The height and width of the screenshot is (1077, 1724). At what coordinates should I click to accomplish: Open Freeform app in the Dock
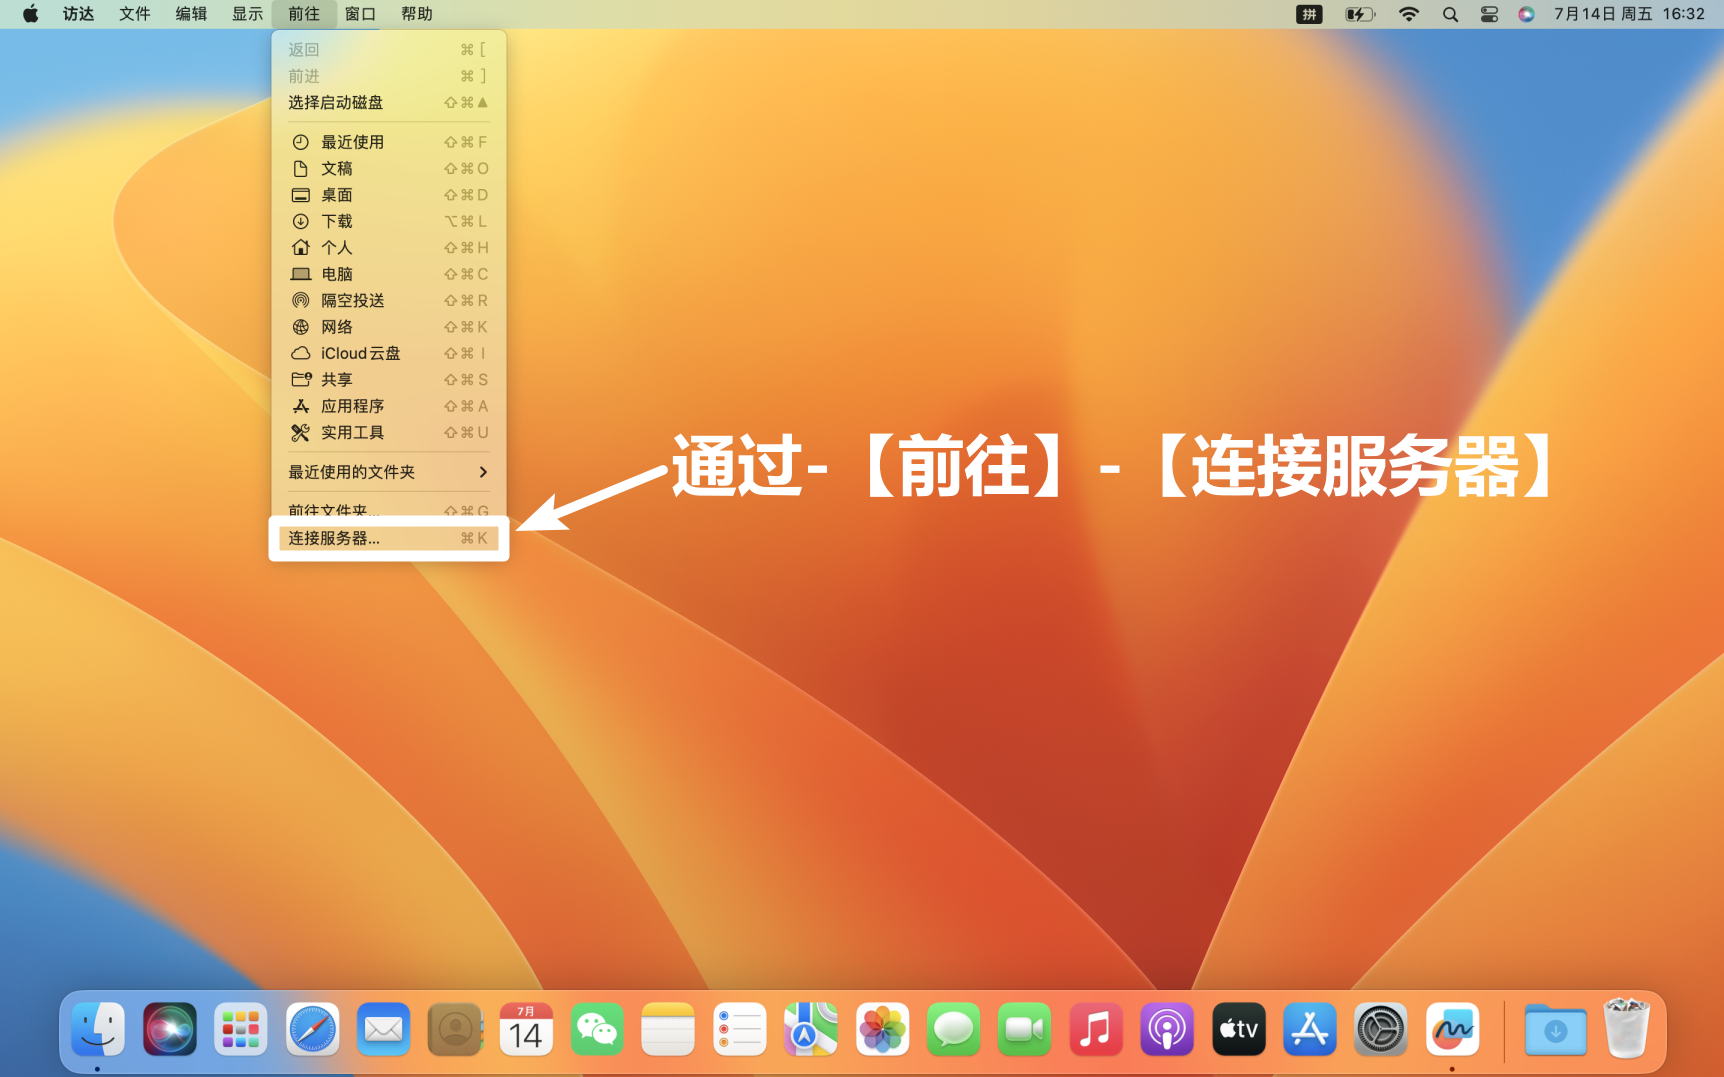tap(1452, 1029)
